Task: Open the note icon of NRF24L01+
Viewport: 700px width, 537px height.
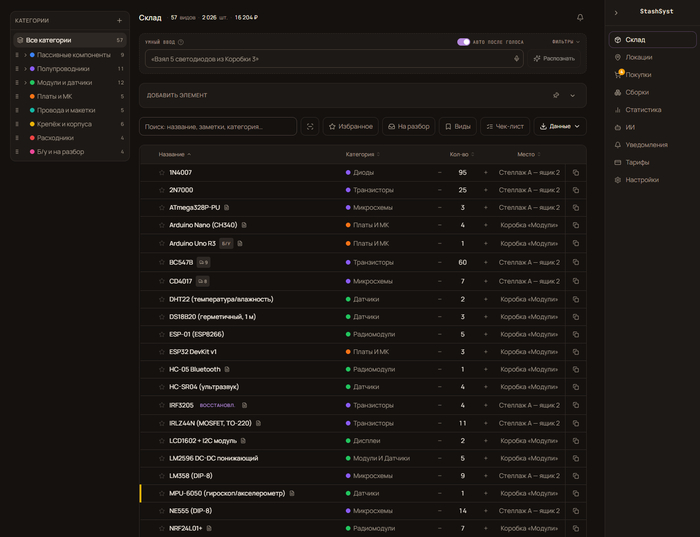Action: pos(209,528)
